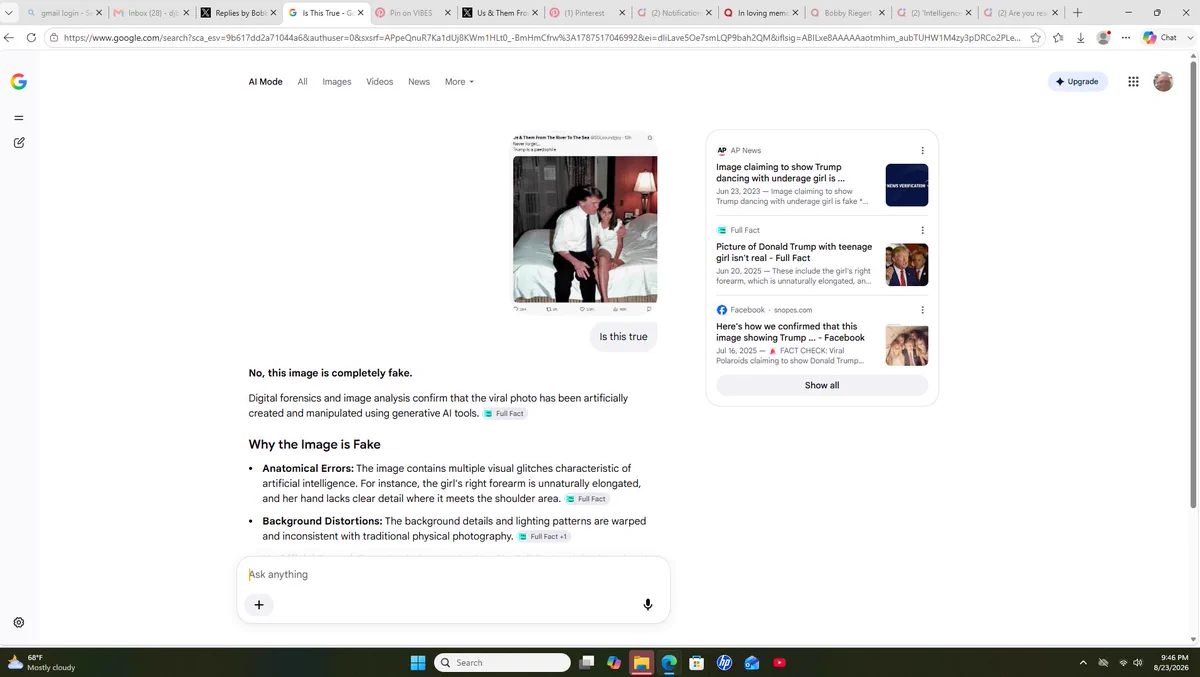Open Windows Start menu
Image resolution: width=1200 pixels, height=677 pixels.
click(418, 662)
